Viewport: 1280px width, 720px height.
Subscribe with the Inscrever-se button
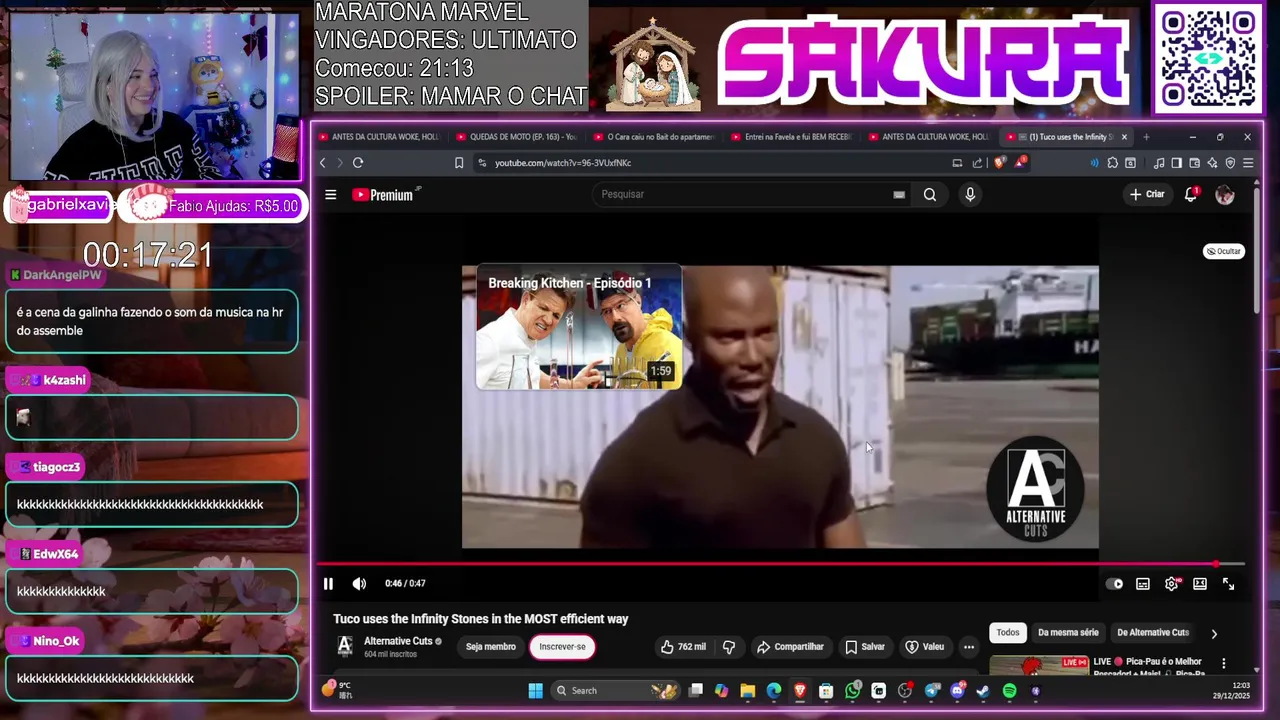pos(562,647)
